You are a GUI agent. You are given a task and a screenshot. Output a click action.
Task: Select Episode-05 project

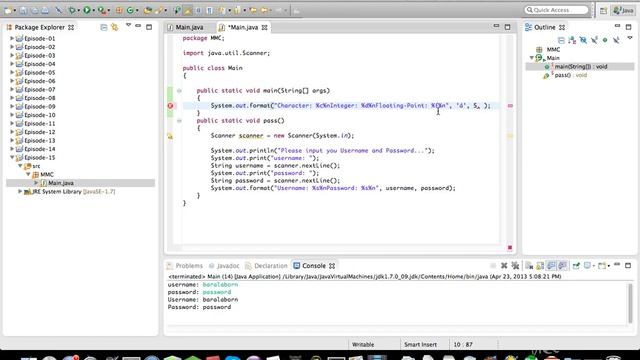point(40,73)
